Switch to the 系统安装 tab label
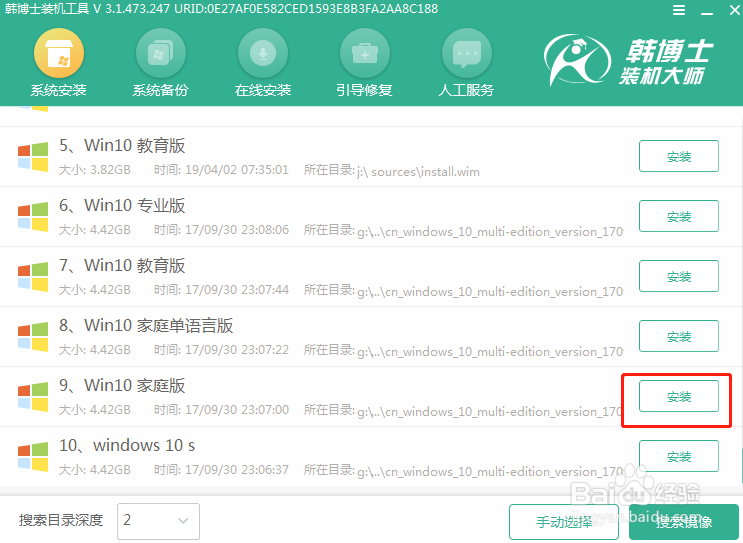The image size is (743, 543). (59, 90)
